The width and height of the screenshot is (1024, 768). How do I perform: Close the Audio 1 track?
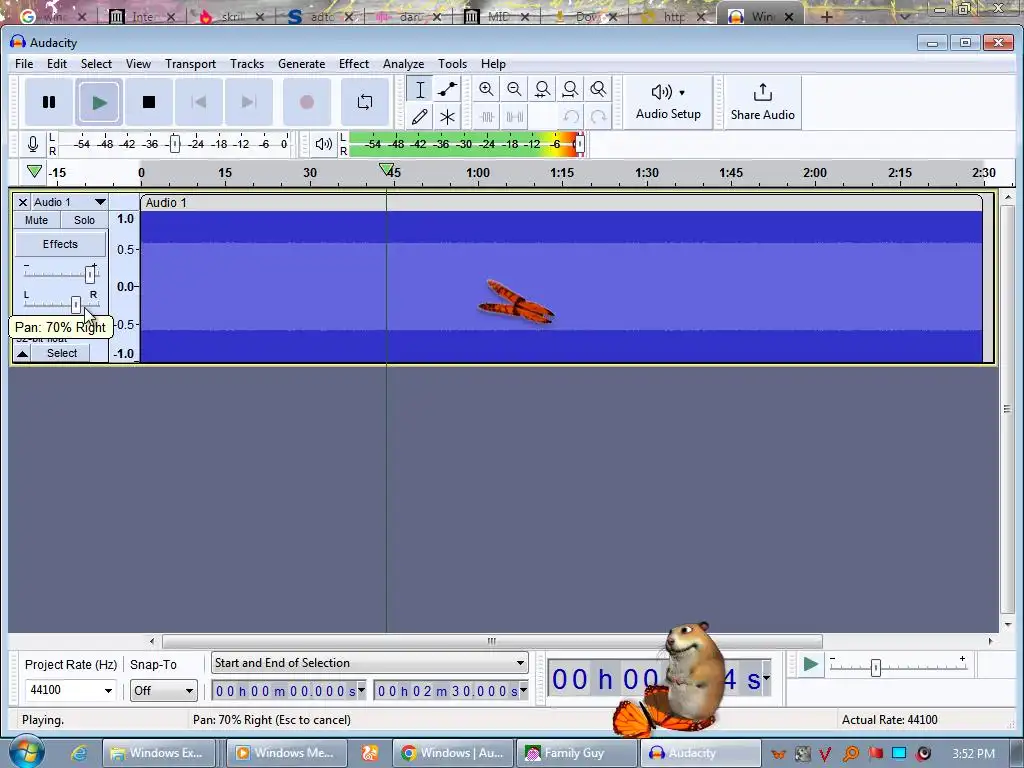click(22, 202)
